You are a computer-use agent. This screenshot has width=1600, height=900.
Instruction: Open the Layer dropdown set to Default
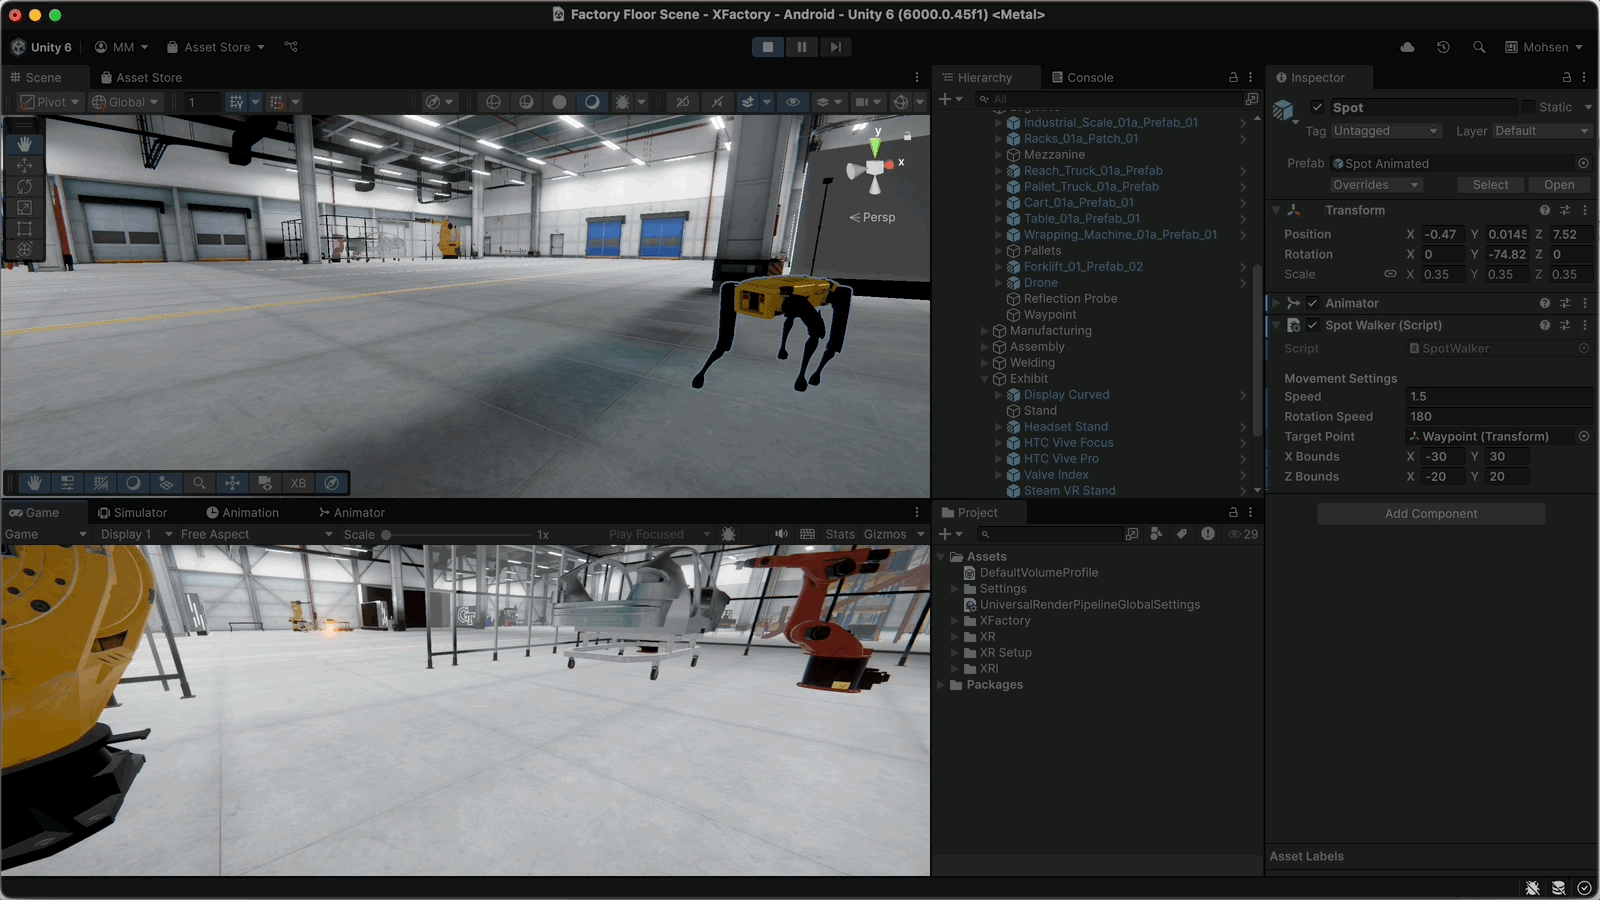pyautogui.click(x=1540, y=131)
